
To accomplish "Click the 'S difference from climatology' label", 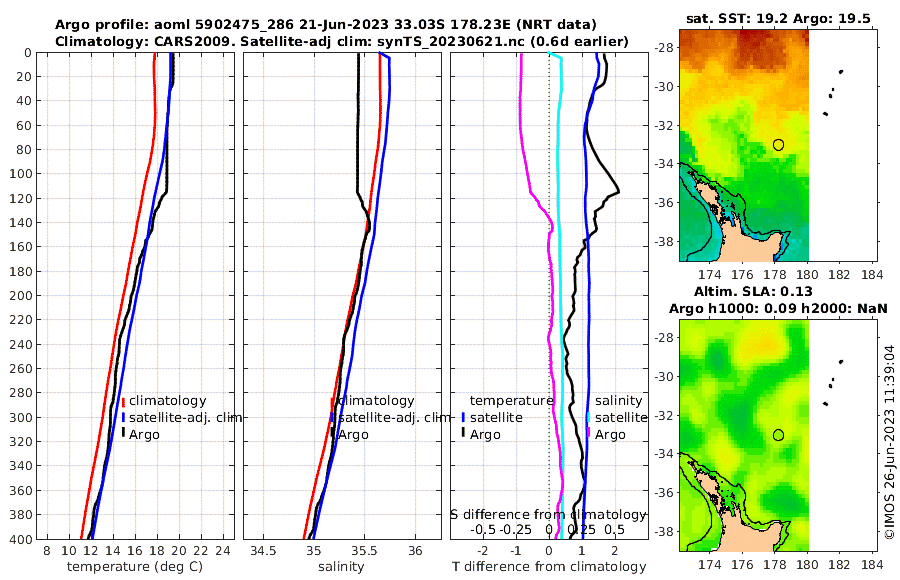I will tap(549, 515).
